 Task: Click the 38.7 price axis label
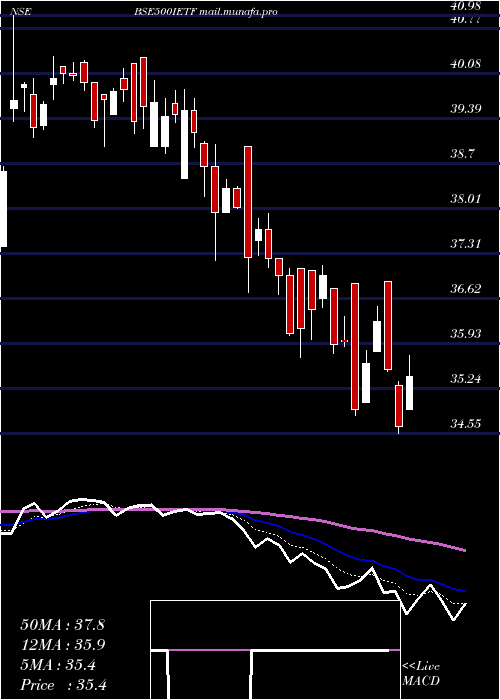[x=463, y=154]
